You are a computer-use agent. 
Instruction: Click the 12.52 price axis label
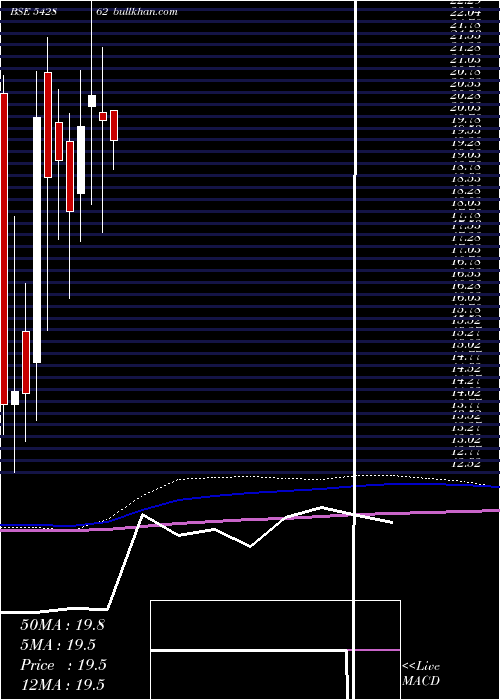(x=466, y=464)
